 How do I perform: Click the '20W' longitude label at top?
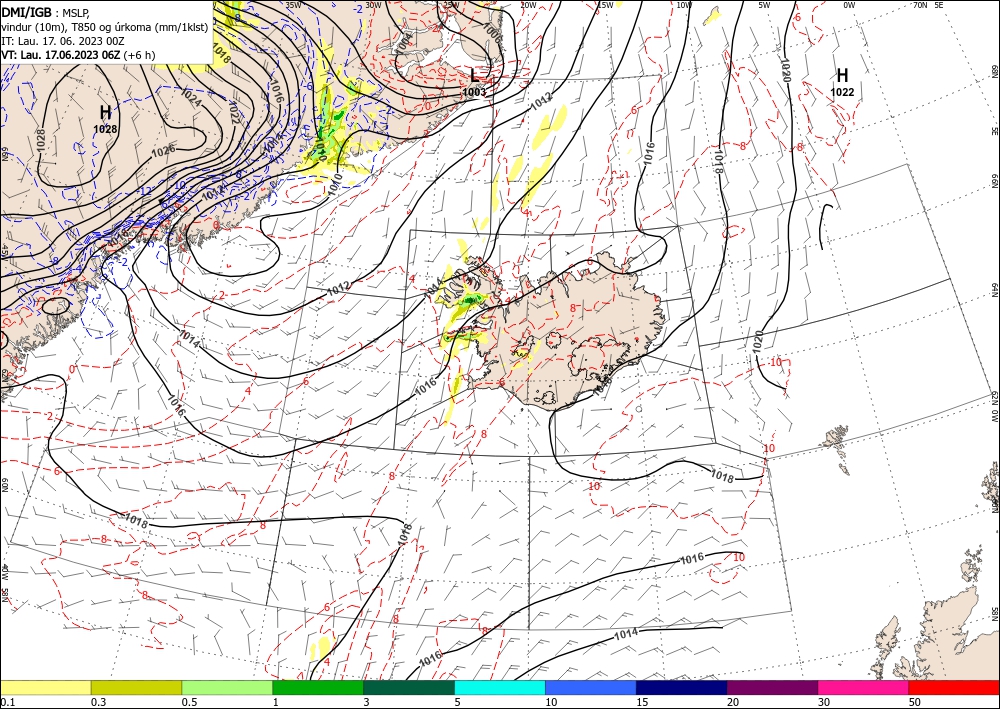click(527, 5)
